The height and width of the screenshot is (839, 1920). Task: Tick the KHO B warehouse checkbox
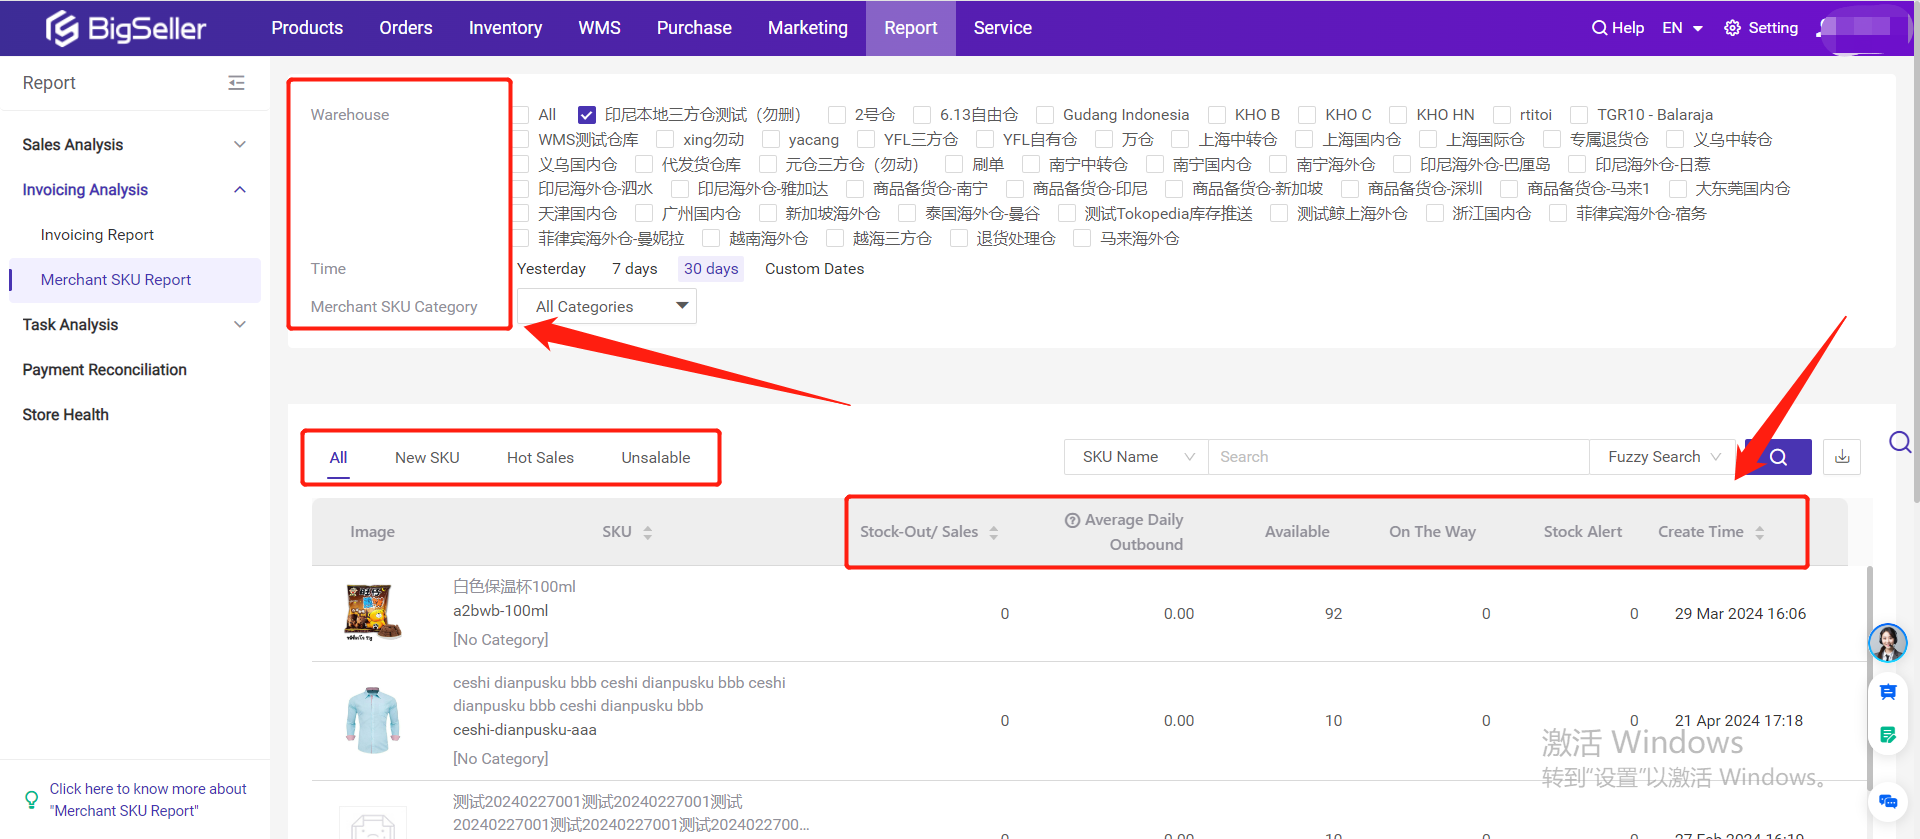coord(1217,115)
